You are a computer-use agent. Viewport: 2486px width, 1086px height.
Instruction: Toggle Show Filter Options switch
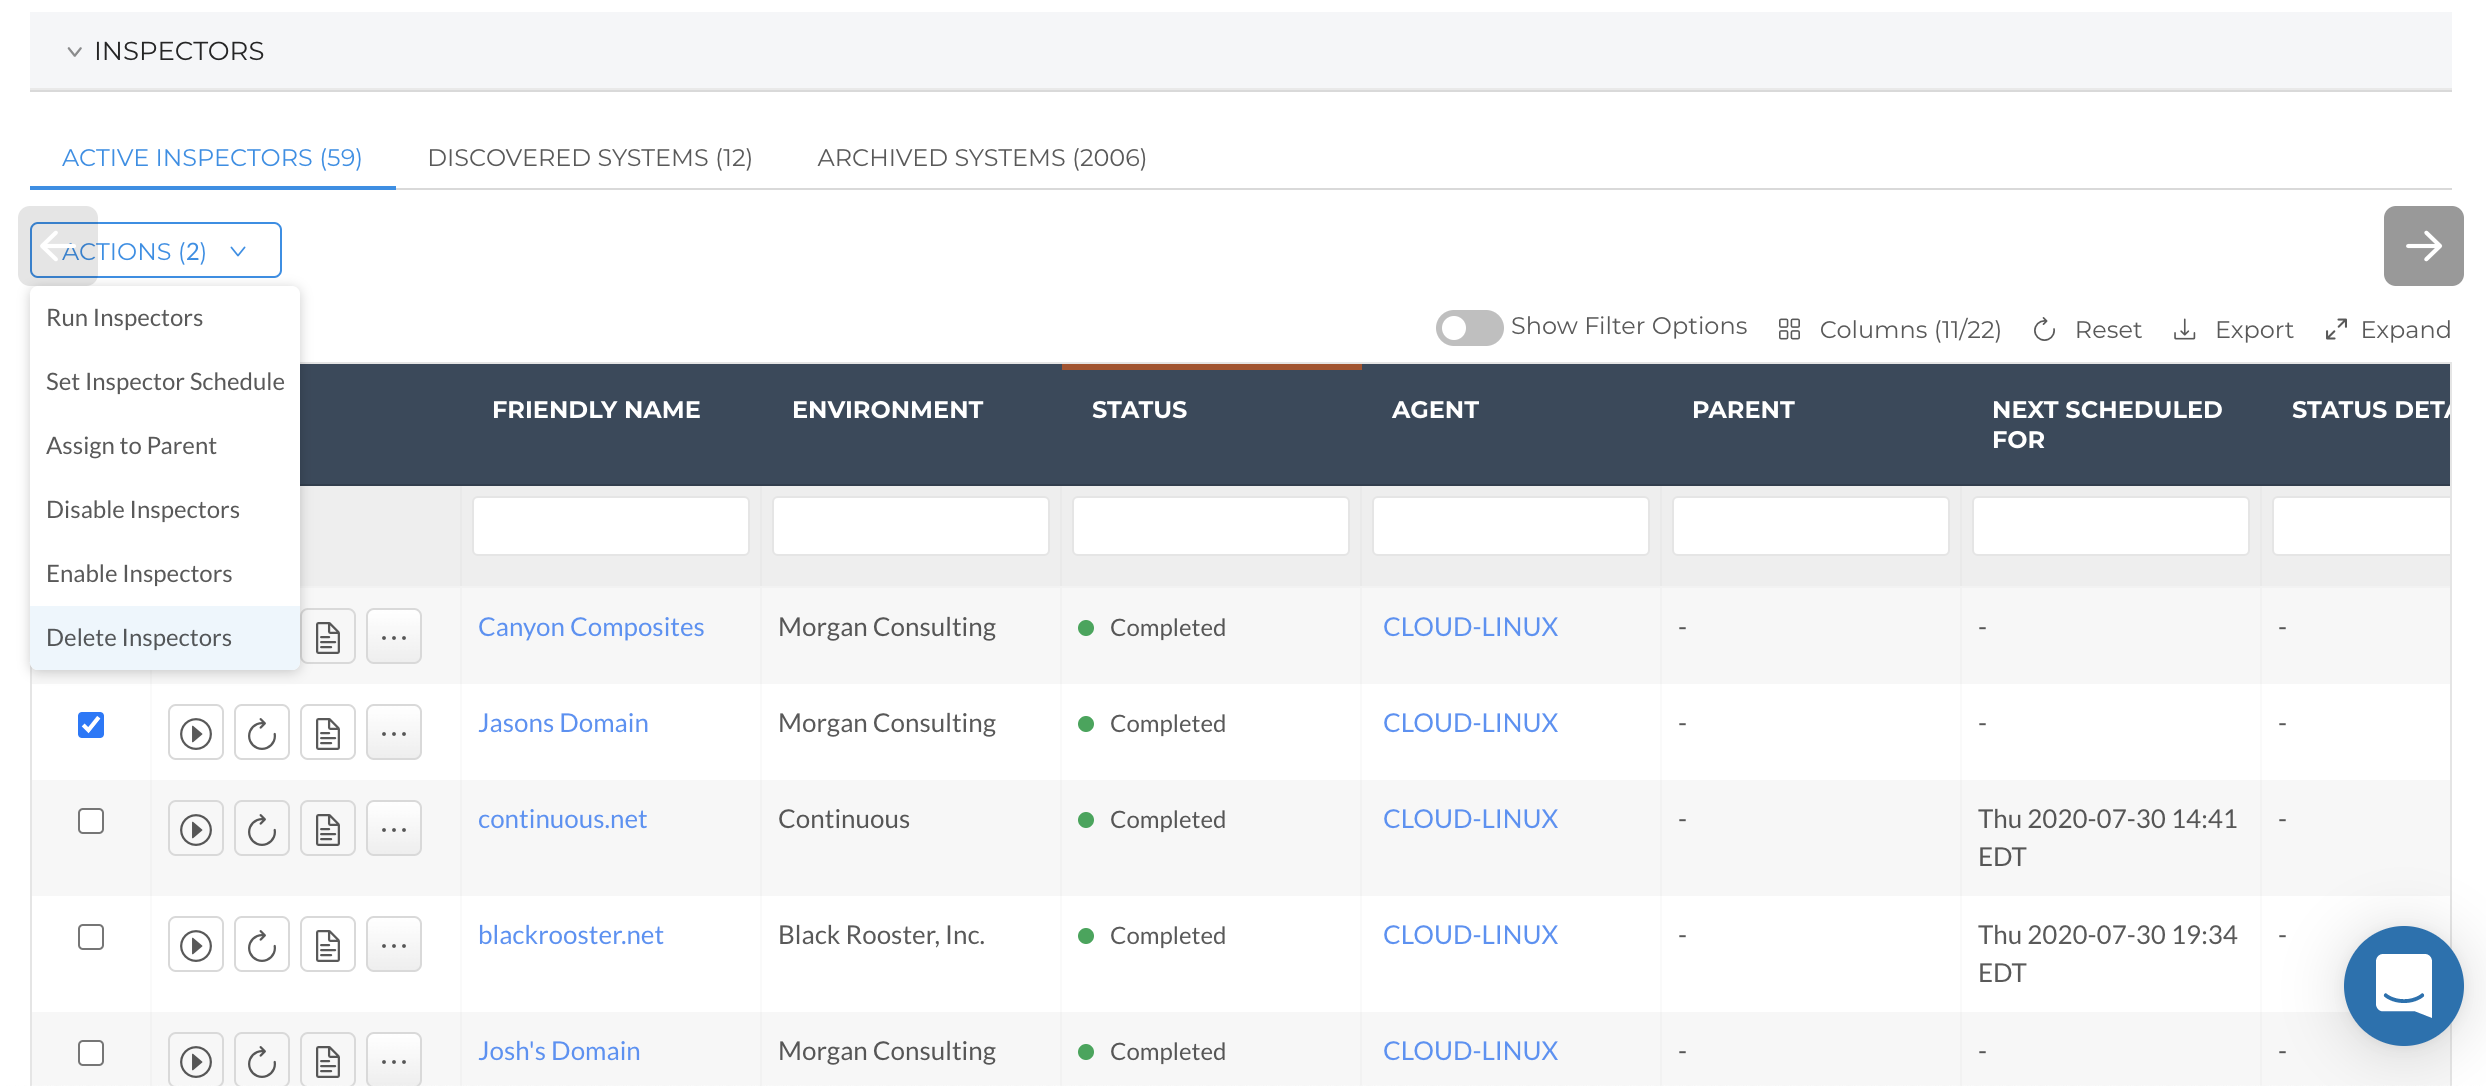tap(1468, 328)
